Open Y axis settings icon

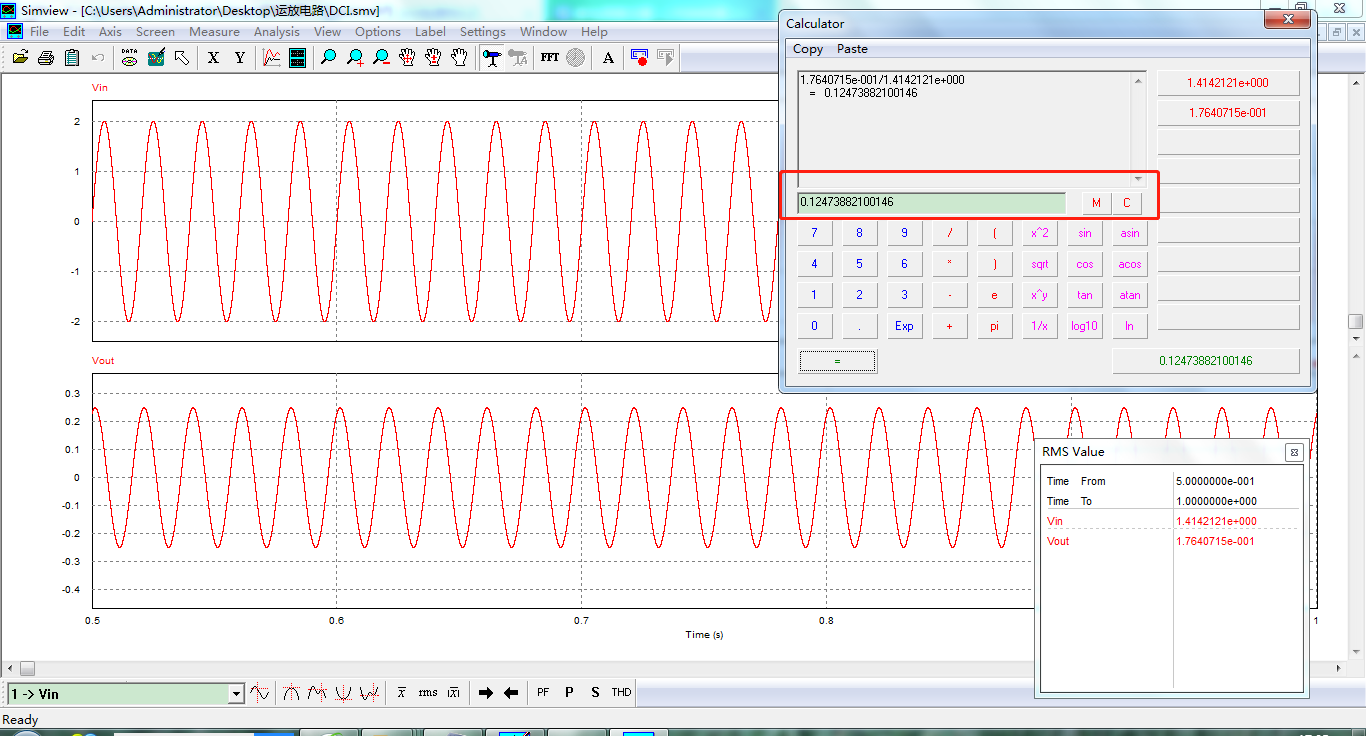239,58
